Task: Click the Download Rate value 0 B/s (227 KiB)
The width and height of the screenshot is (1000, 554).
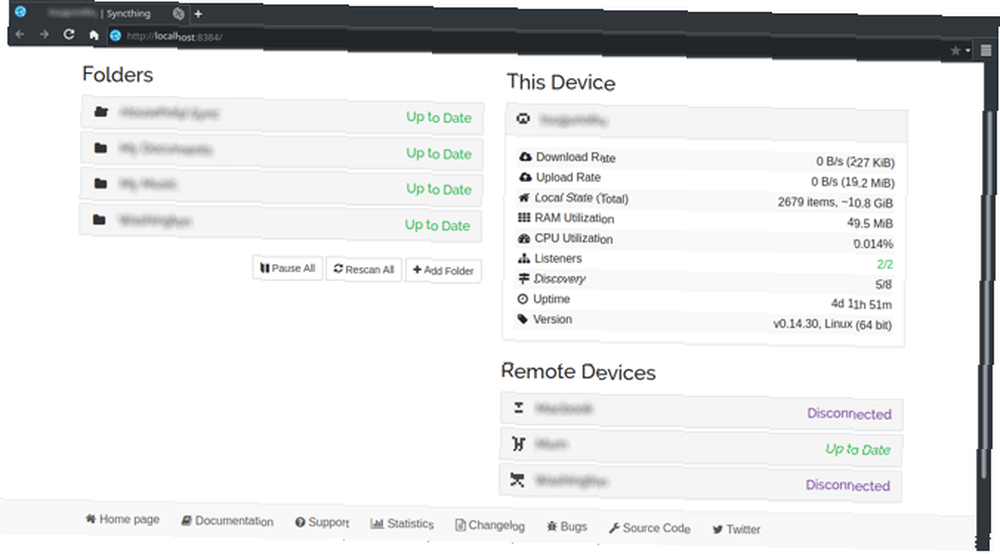Action: tap(855, 162)
